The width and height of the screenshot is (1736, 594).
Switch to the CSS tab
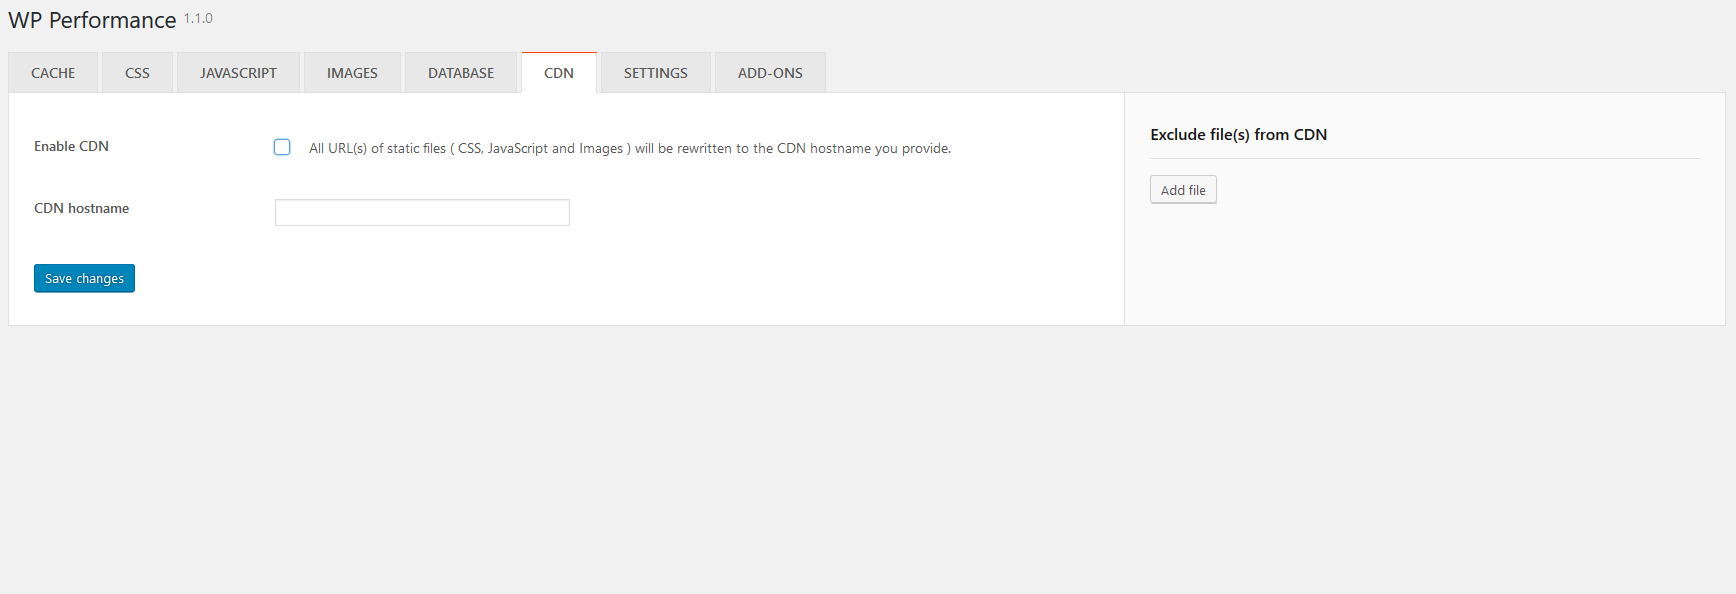tap(137, 73)
